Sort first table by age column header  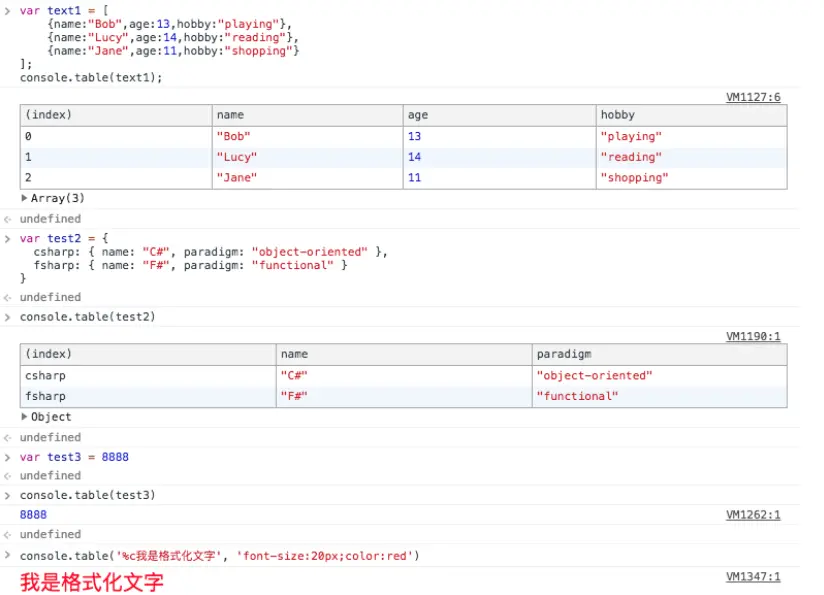tap(499, 115)
